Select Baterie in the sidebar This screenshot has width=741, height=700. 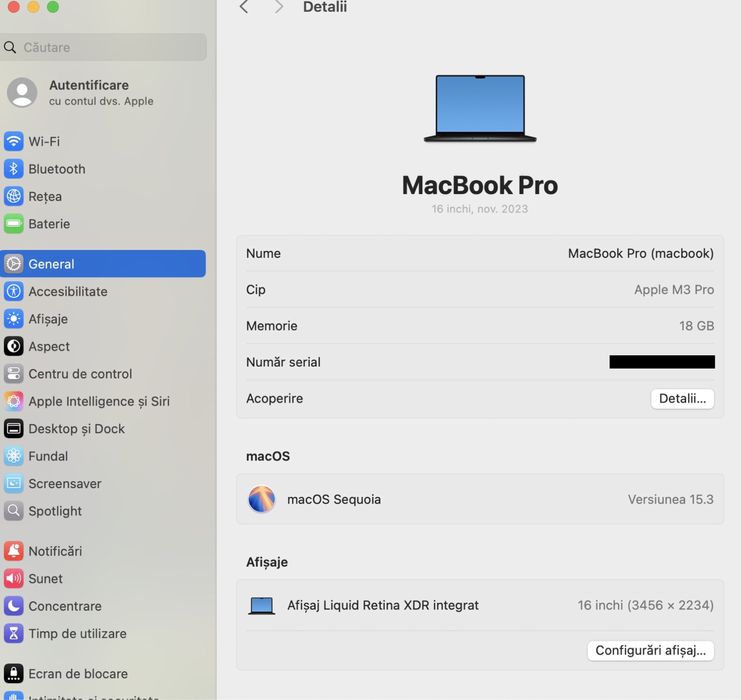[x=103, y=224]
